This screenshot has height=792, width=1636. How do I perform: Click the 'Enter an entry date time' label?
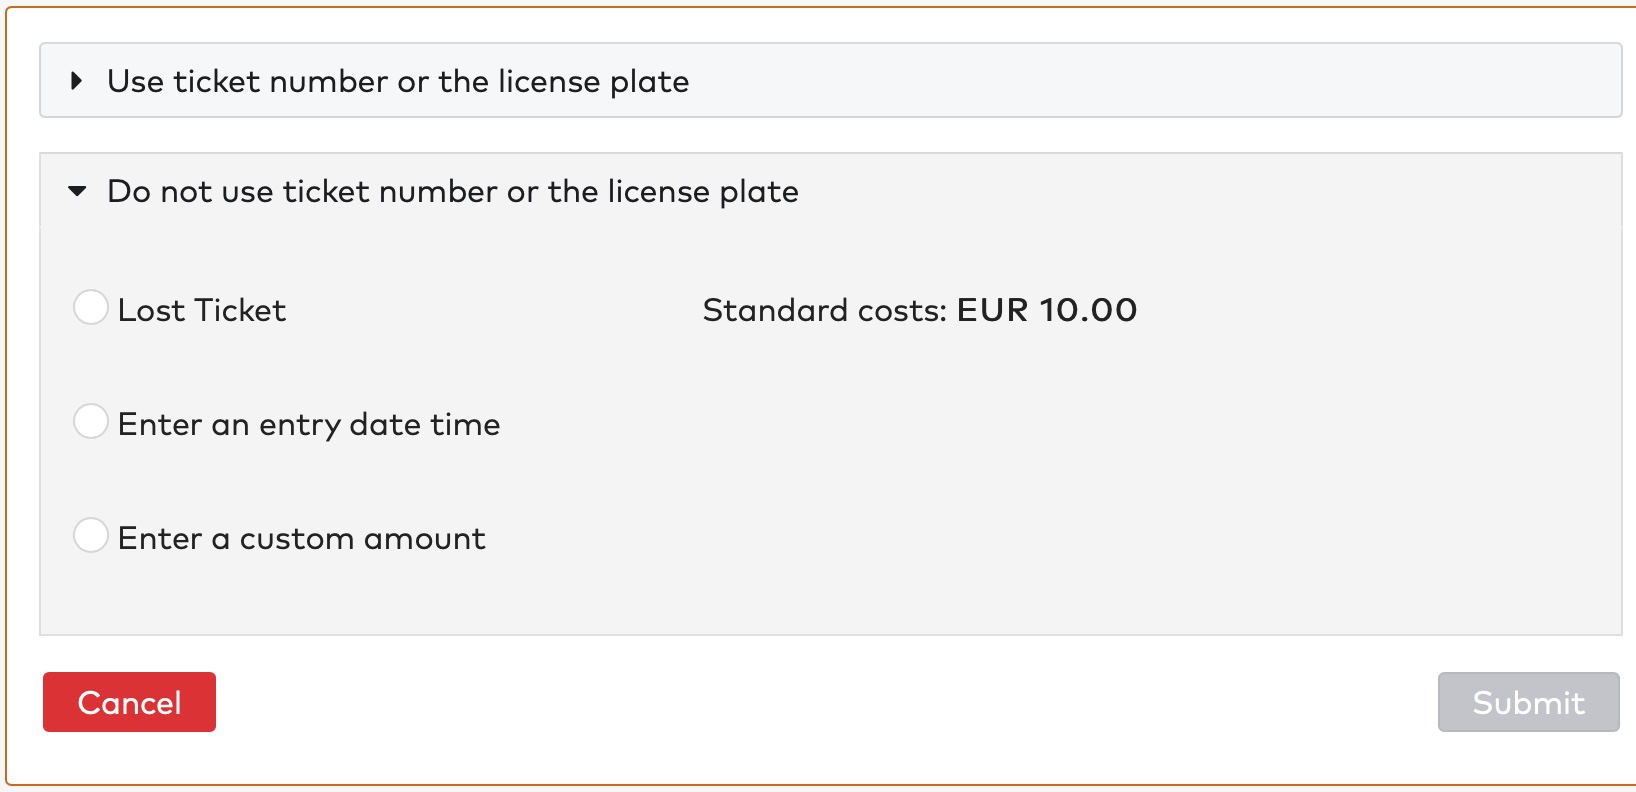pos(309,424)
